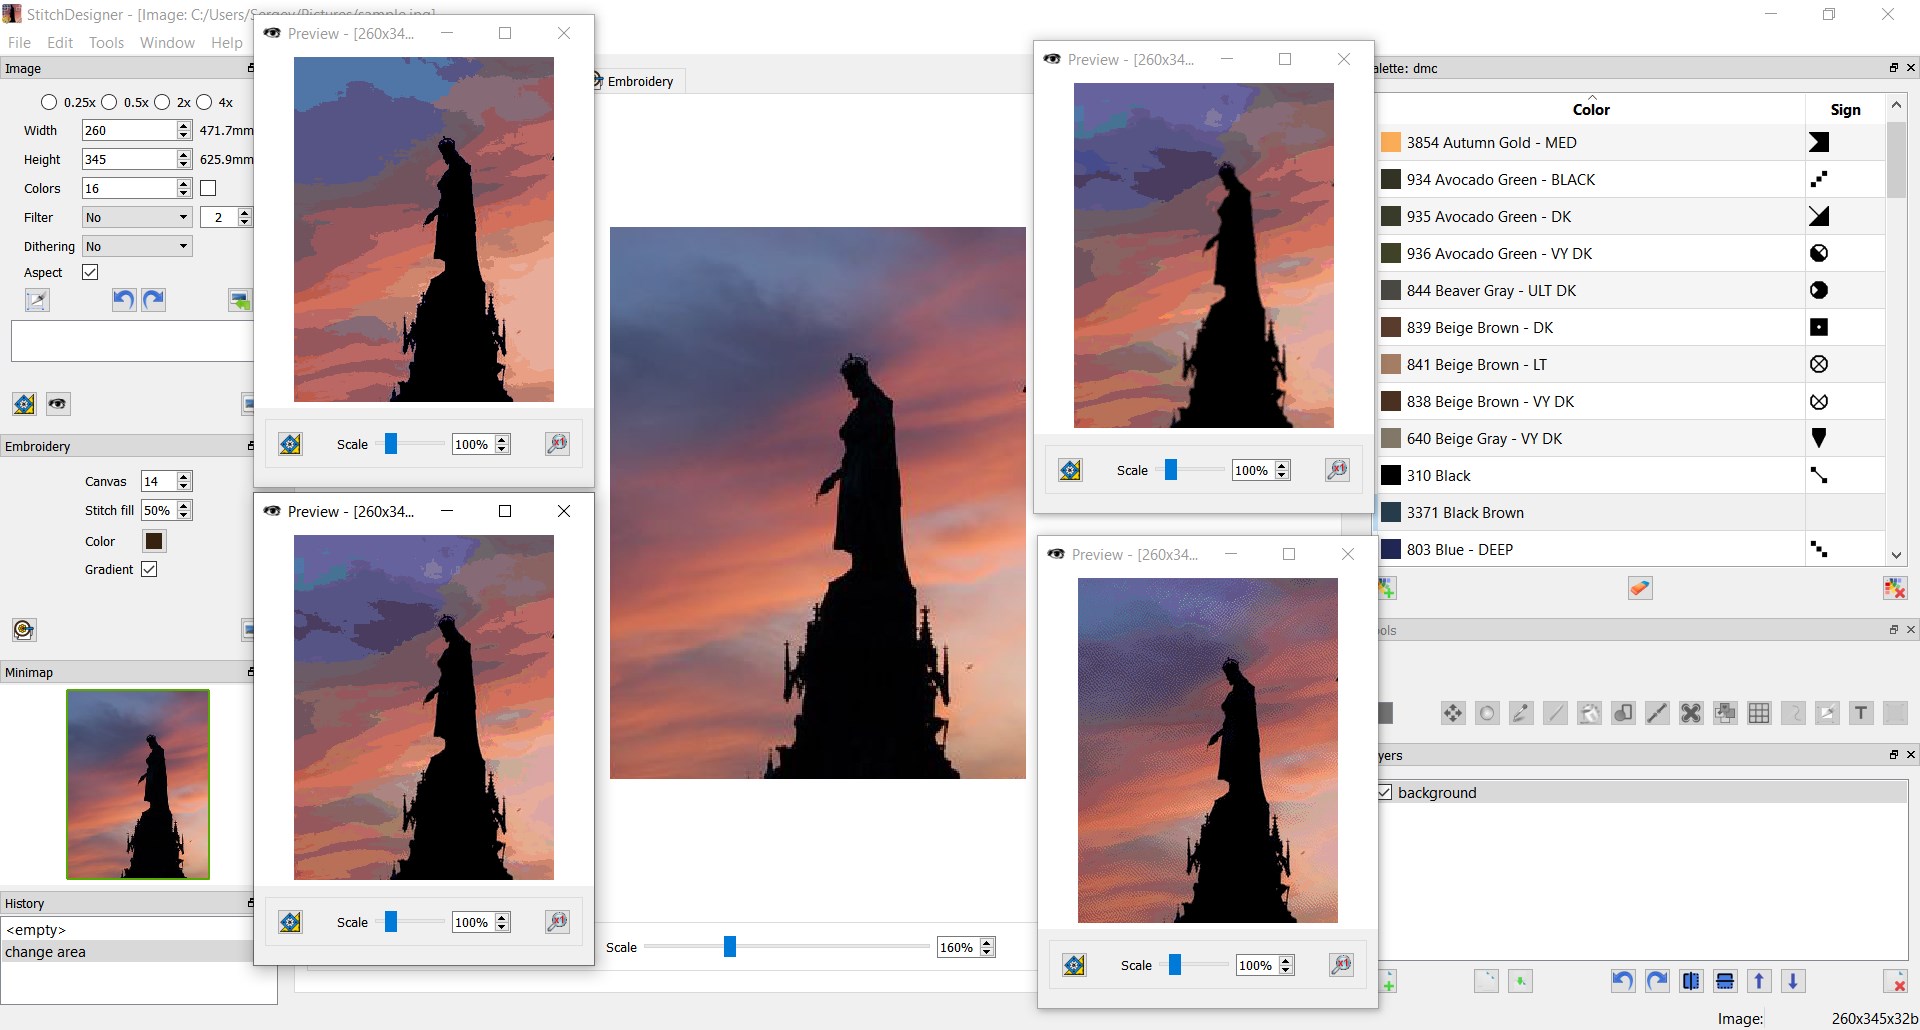1920x1030 pixels.
Task: Click the mirror layer icon below the Layers panel
Action: click(1691, 981)
